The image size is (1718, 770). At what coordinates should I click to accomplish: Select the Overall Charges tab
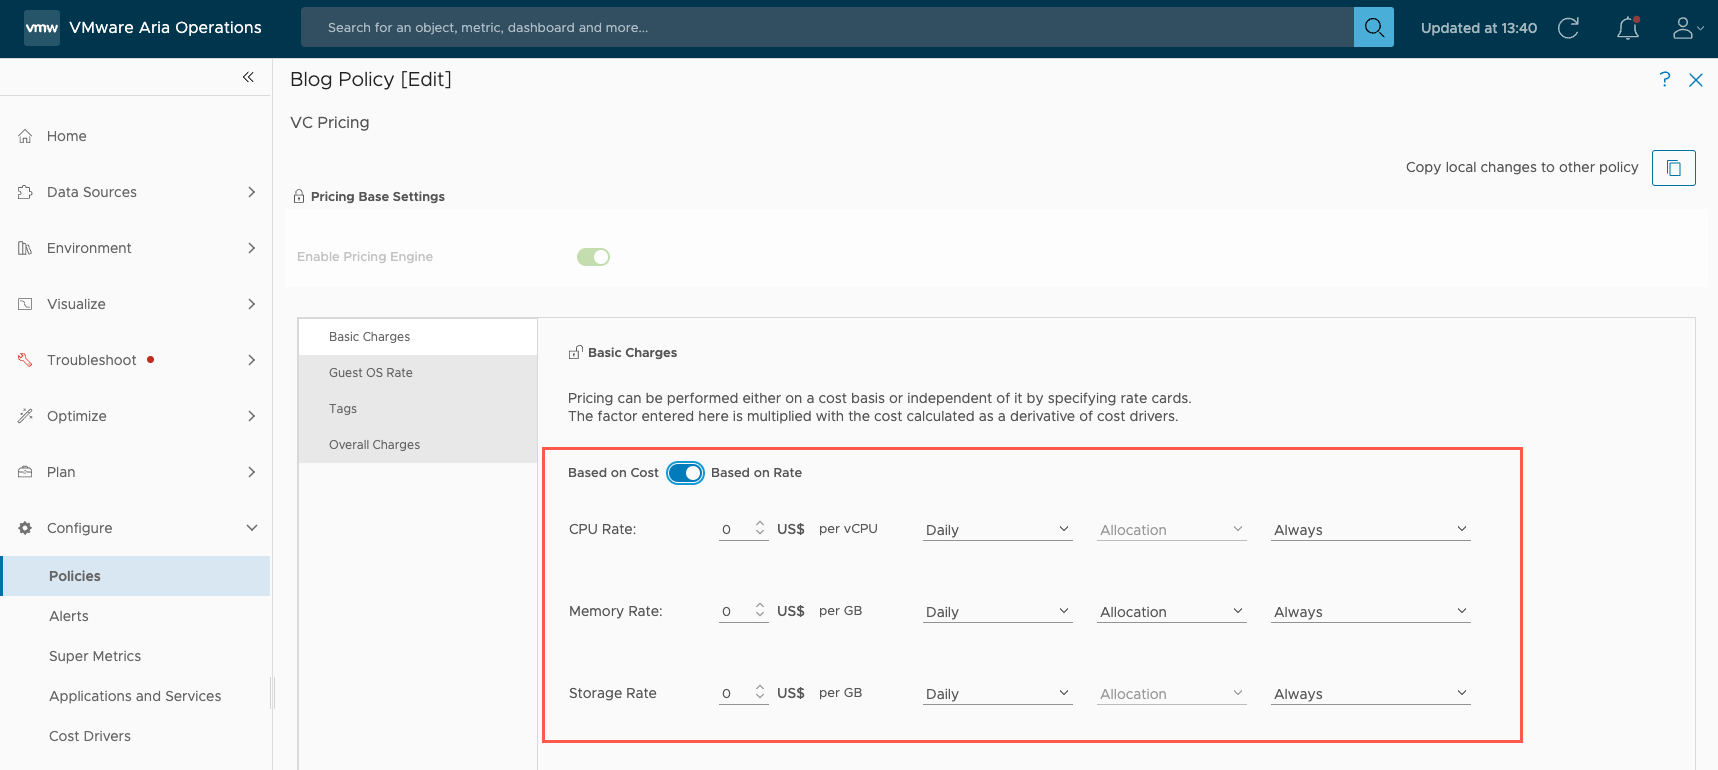click(375, 445)
